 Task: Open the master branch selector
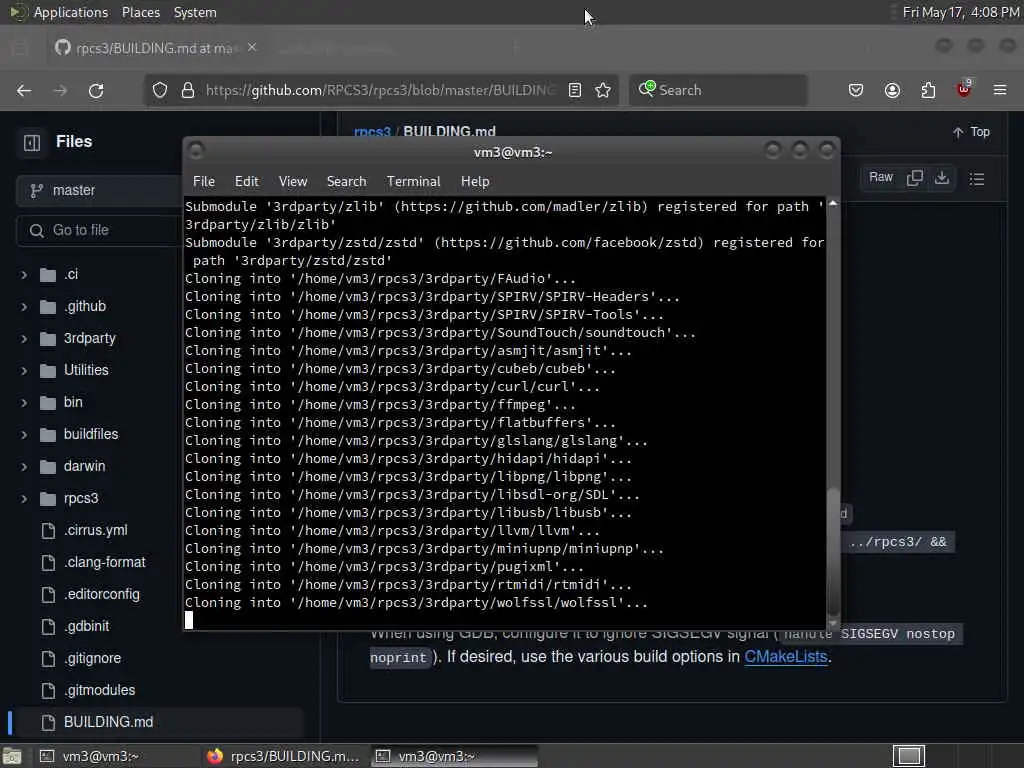tap(98, 191)
